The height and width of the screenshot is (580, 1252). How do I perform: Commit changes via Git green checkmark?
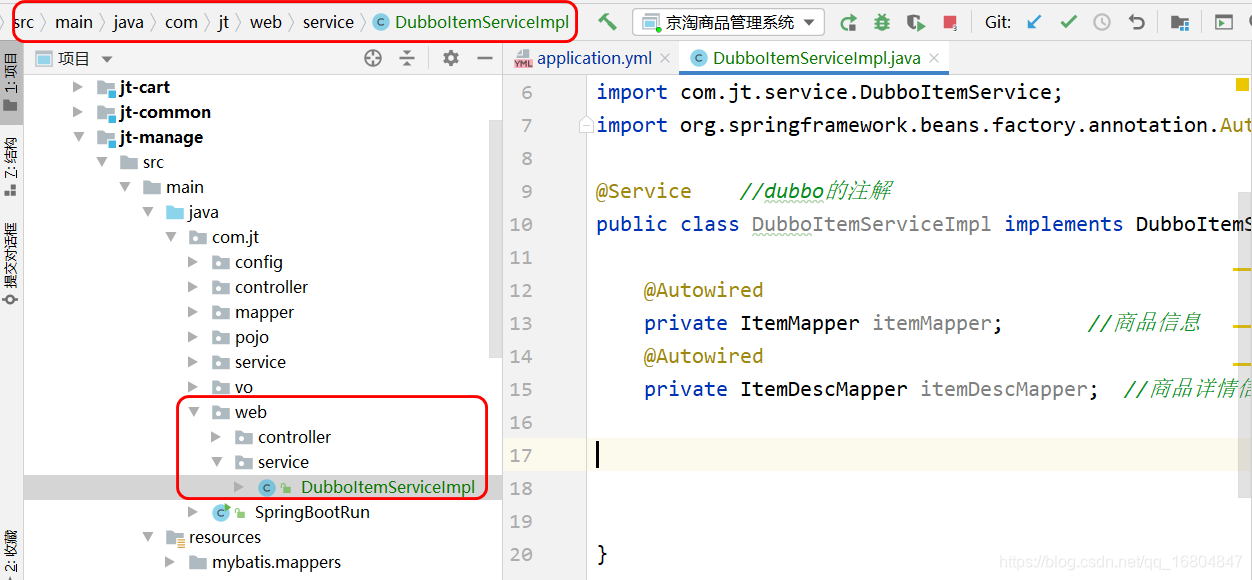pos(1068,21)
